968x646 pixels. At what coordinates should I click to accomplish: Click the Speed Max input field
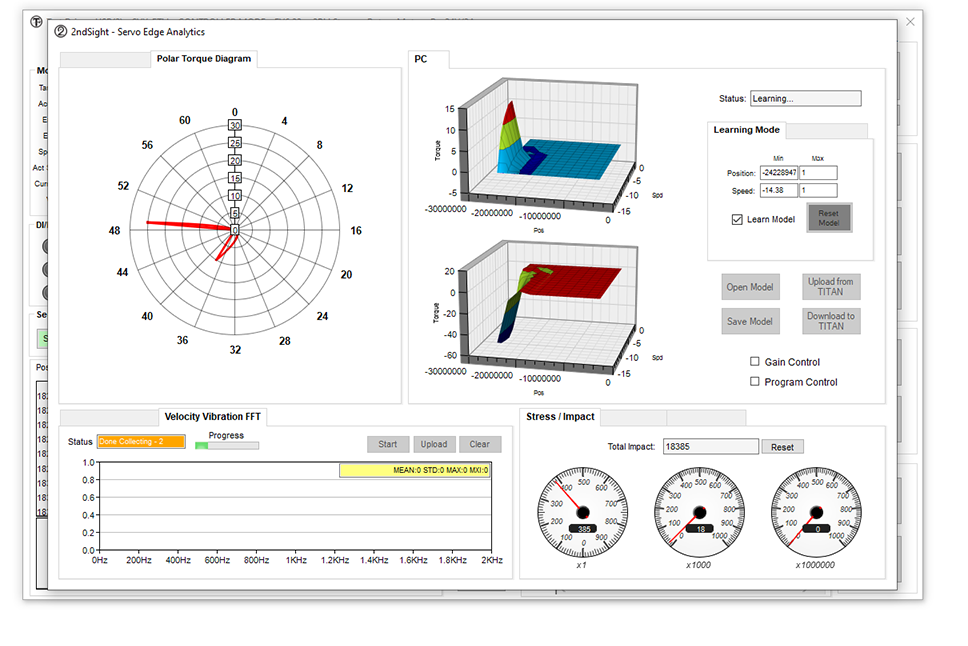pyautogui.click(x=817, y=190)
